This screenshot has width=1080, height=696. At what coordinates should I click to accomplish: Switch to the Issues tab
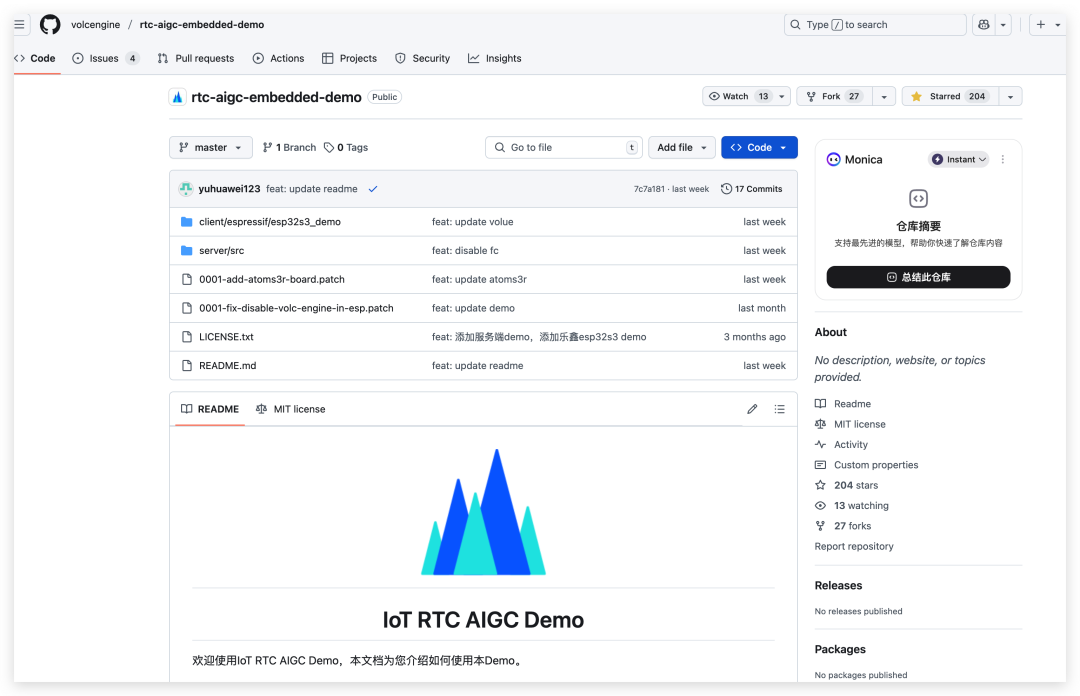coord(106,59)
